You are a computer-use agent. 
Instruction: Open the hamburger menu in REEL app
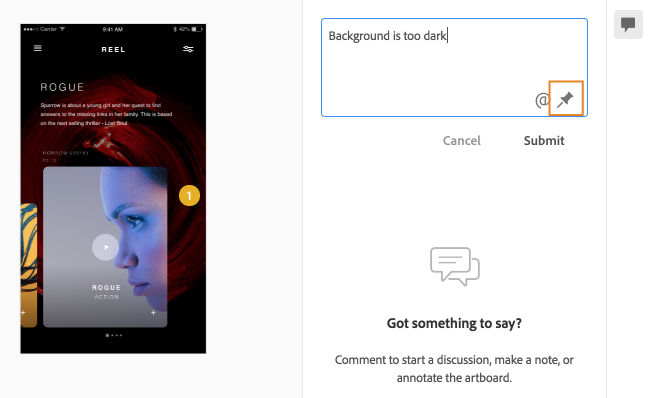point(38,48)
